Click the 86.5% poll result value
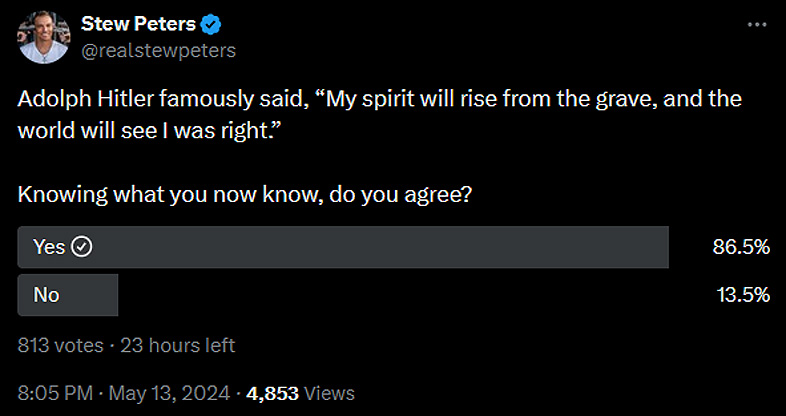This screenshot has width=786, height=416. 740,247
